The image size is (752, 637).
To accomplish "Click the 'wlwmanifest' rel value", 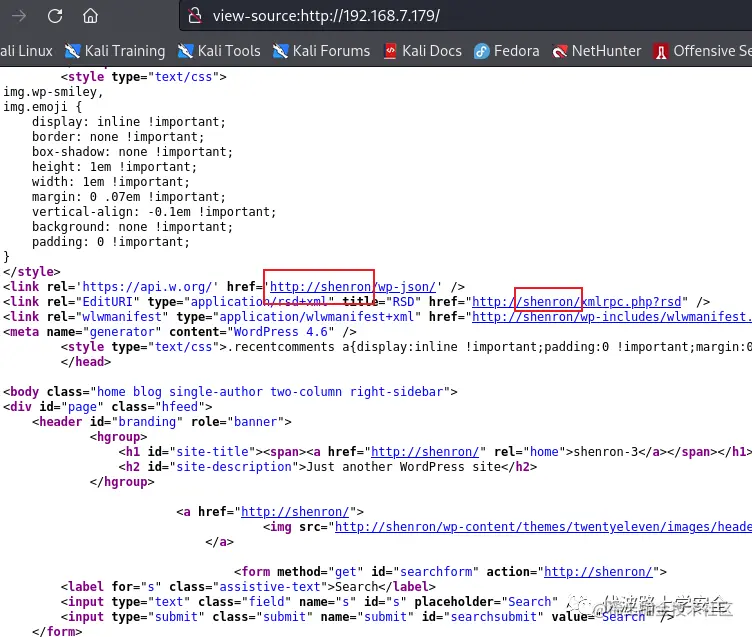I will coord(122,317).
